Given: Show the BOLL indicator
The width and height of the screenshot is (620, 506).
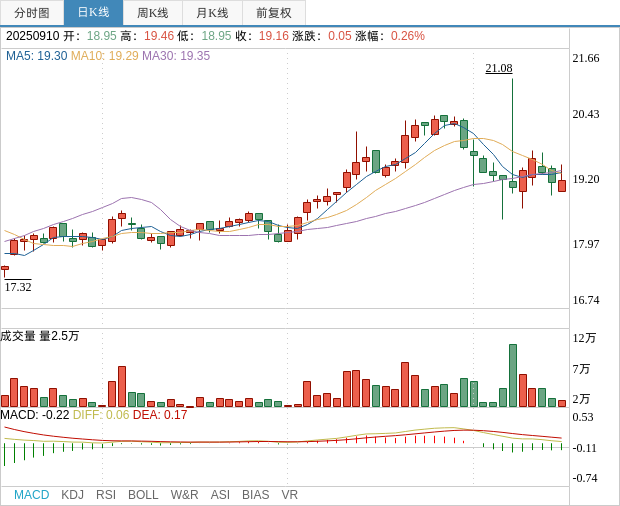Looking at the screenshot, I should click(143, 495).
